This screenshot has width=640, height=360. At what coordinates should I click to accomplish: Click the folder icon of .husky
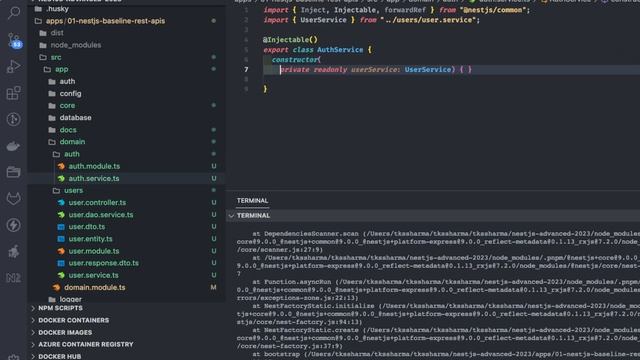(38, 9)
